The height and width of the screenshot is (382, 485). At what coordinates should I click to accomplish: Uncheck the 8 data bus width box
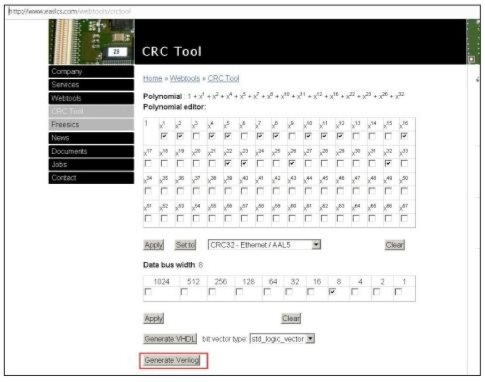[x=332, y=292]
